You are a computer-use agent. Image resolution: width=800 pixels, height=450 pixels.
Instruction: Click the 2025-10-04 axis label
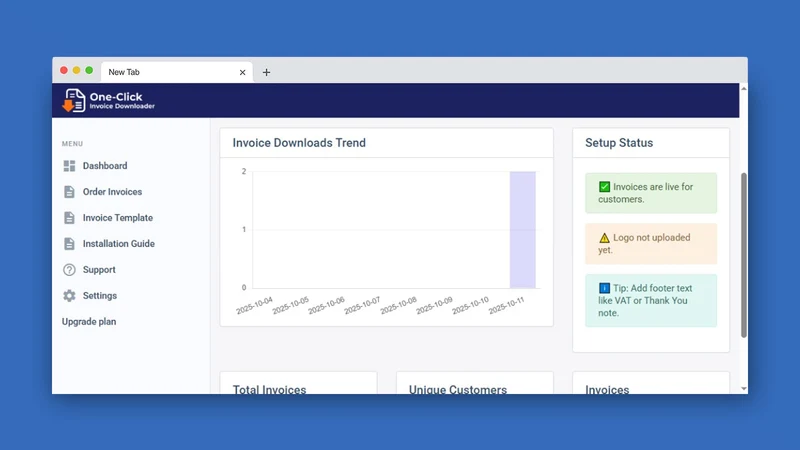[x=254, y=305]
